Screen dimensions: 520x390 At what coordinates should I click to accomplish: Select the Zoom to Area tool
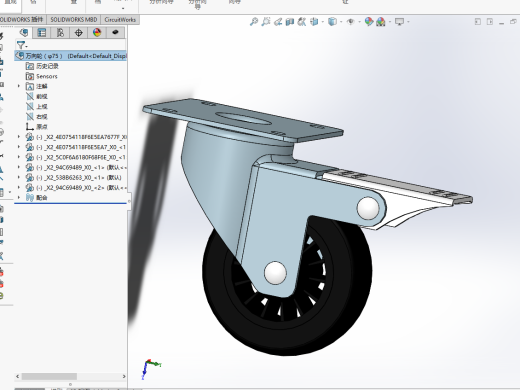click(x=266, y=22)
